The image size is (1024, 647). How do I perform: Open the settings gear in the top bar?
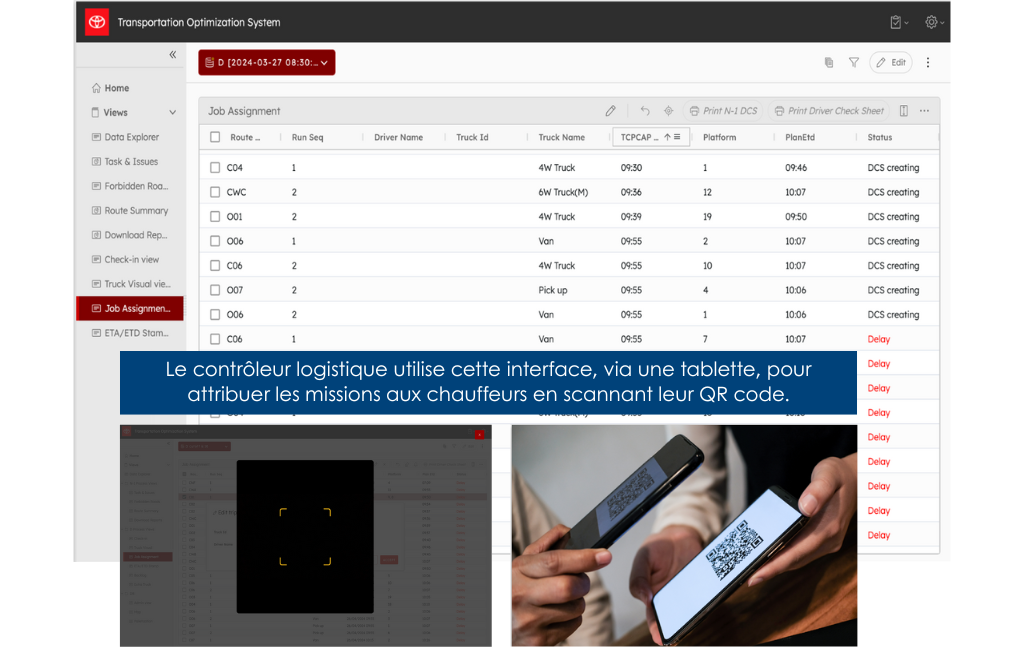point(931,22)
